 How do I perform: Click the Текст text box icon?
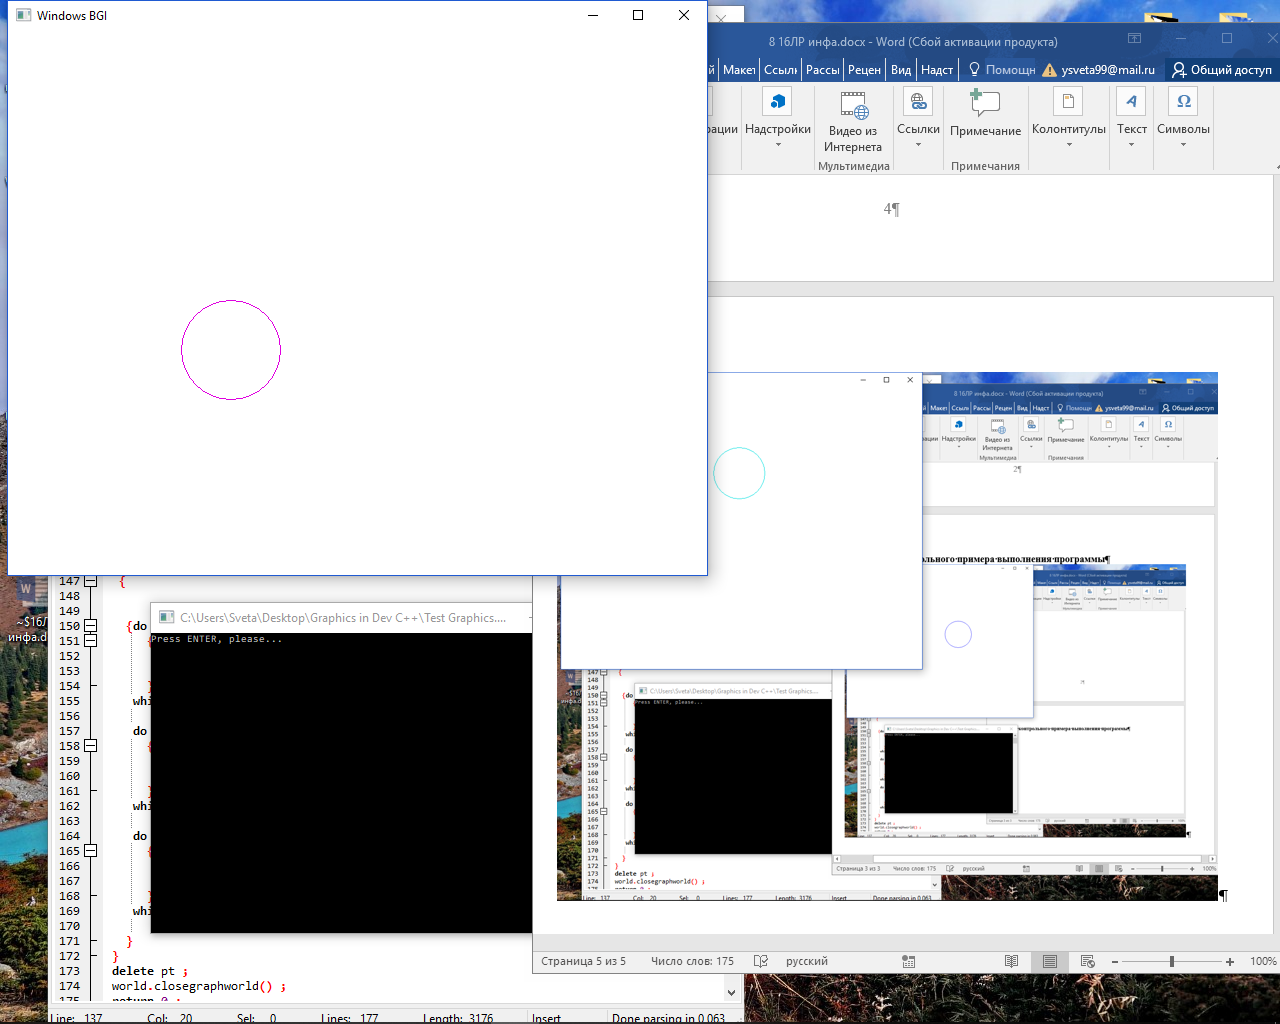coord(1131,102)
